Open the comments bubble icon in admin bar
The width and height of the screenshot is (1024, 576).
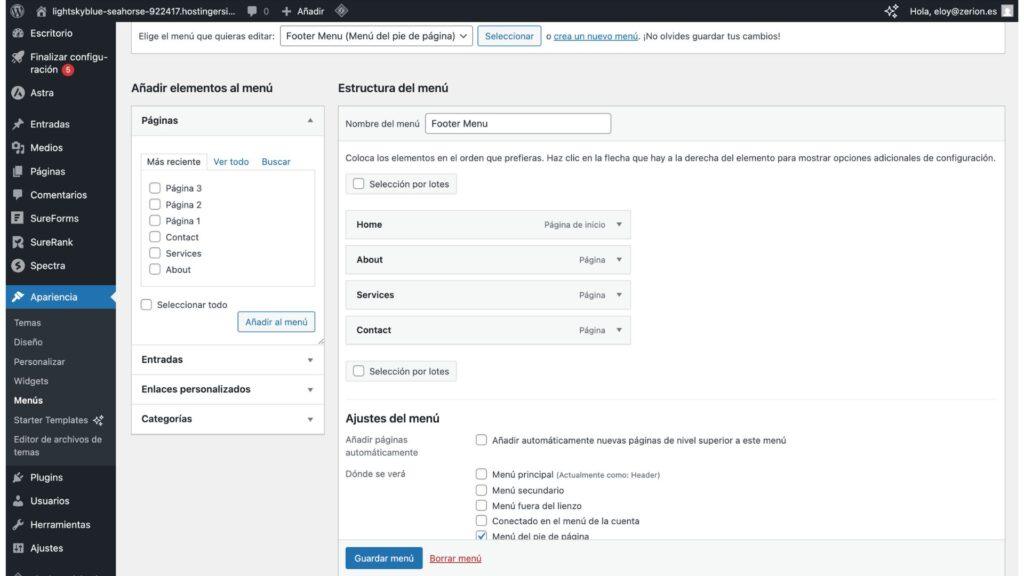click(x=252, y=11)
